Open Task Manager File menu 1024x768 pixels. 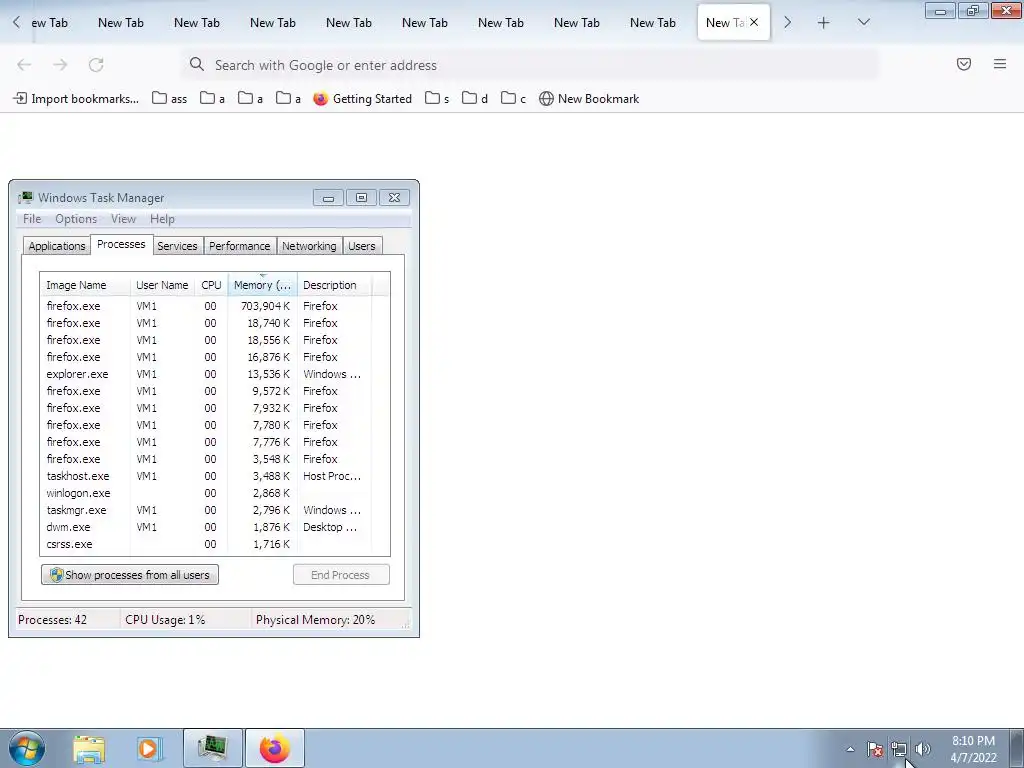32,219
